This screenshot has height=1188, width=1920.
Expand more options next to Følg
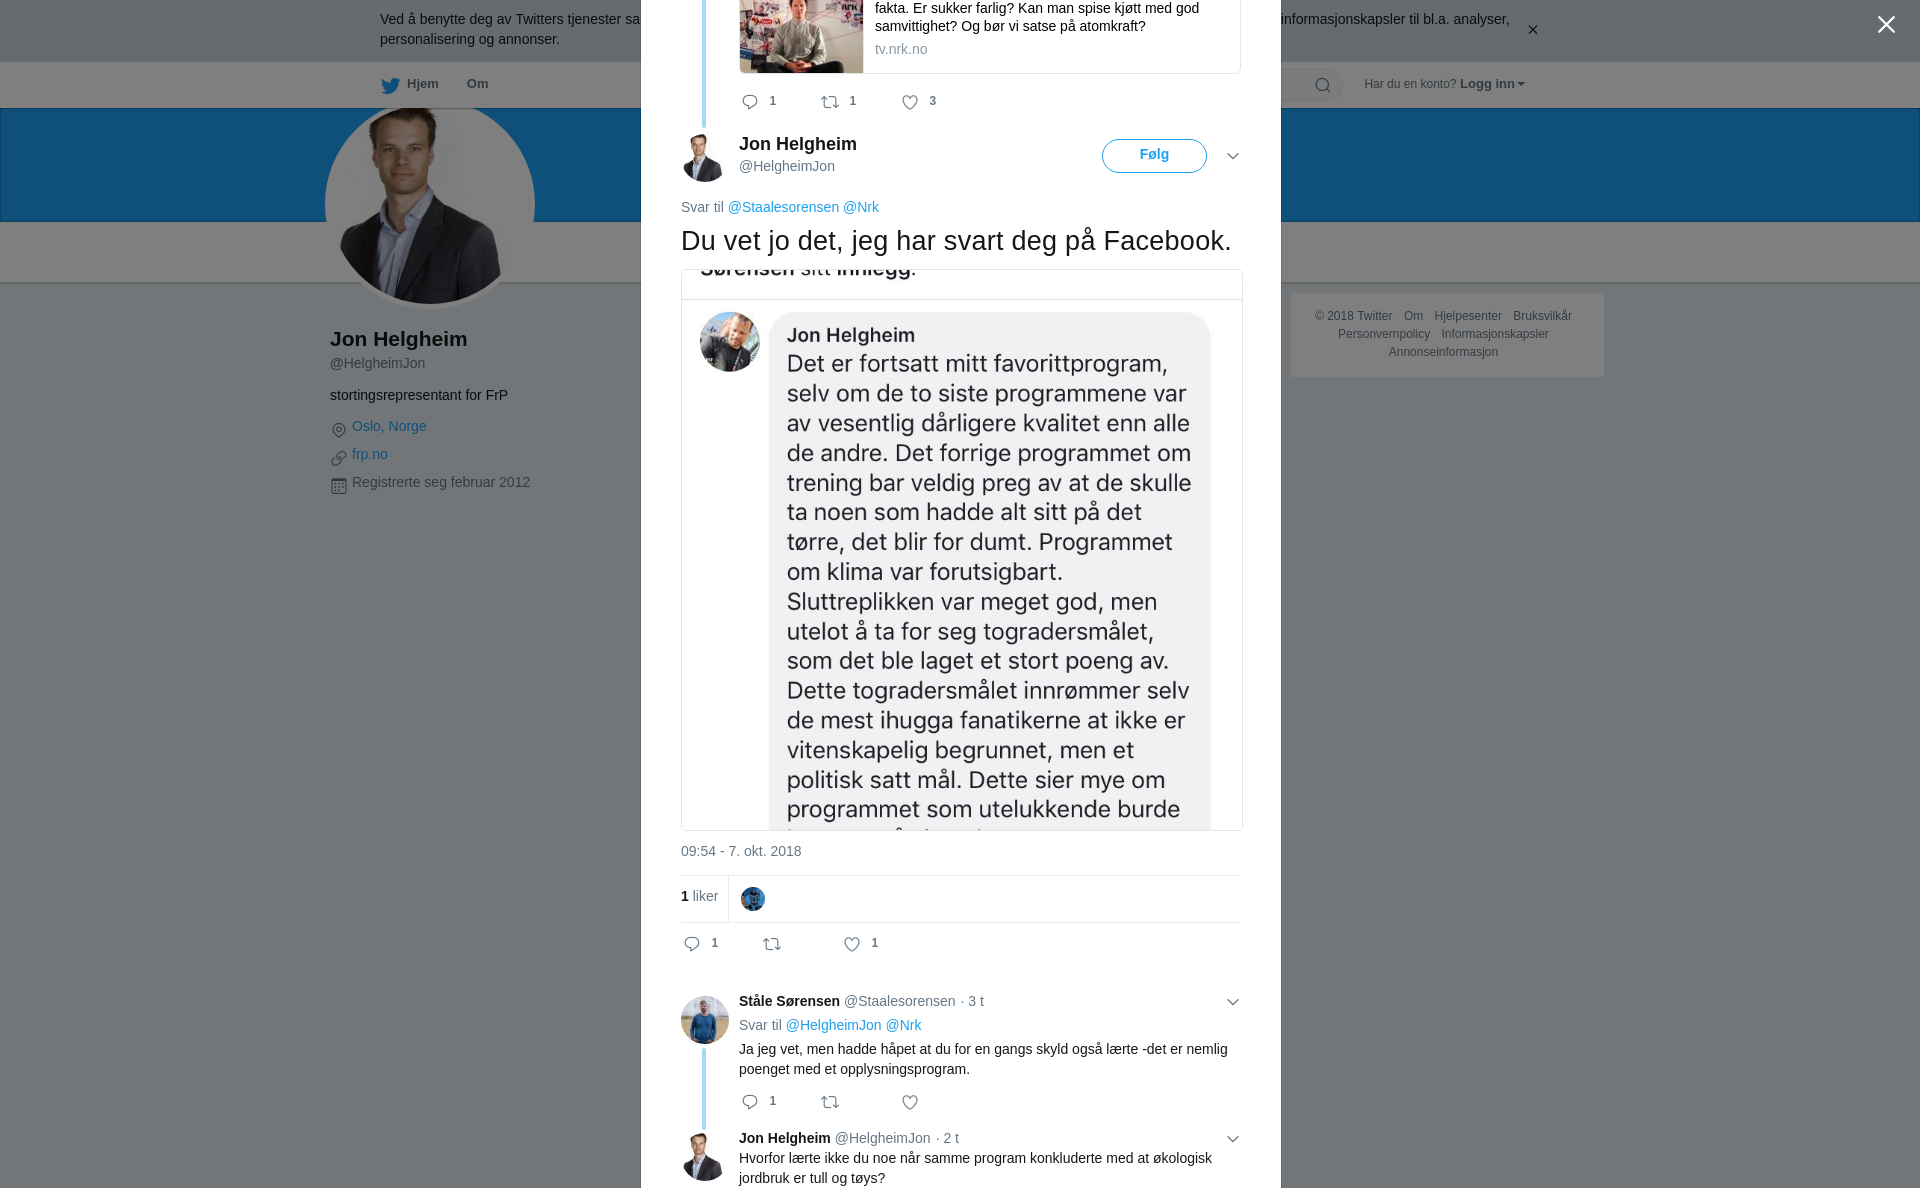click(x=1233, y=156)
